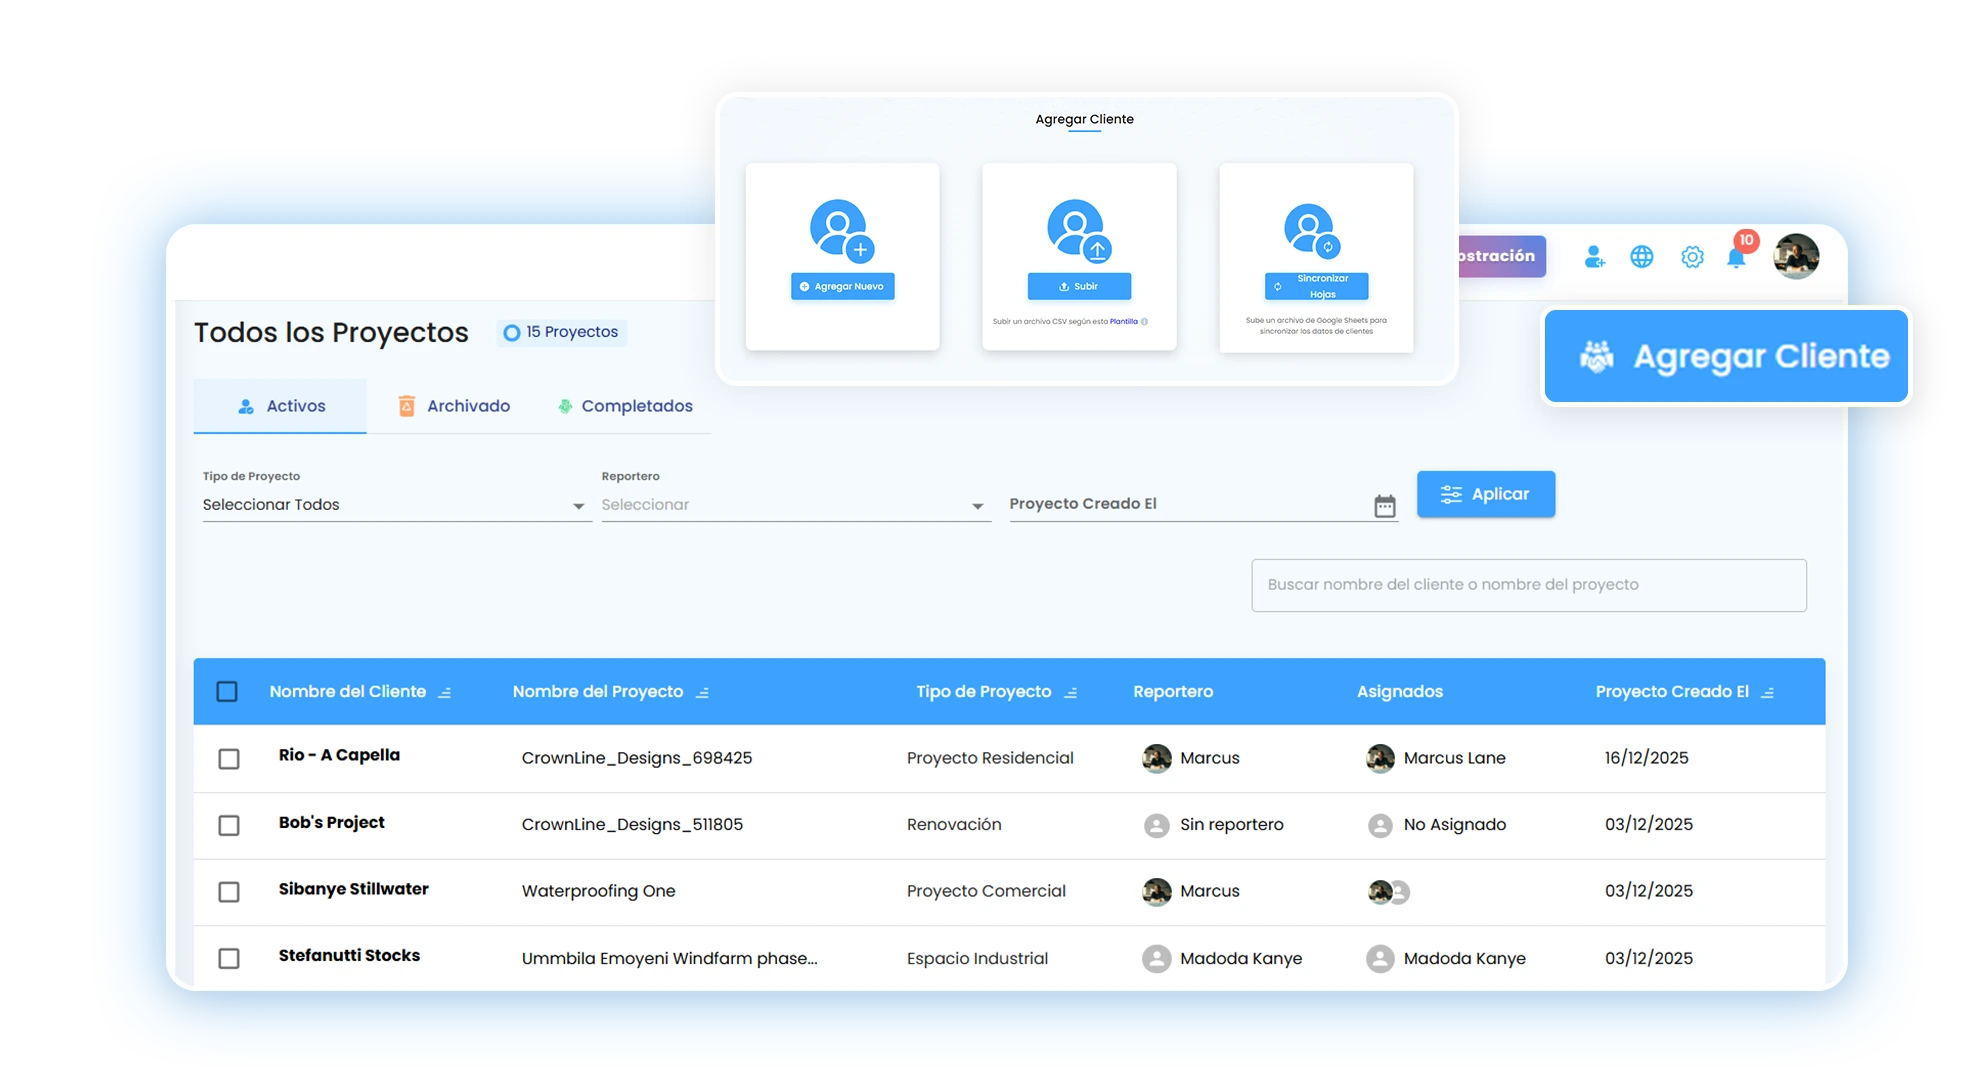The height and width of the screenshot is (1080, 1980).
Task: Sort by Proyecto Creado El column icon
Action: [1767, 693]
